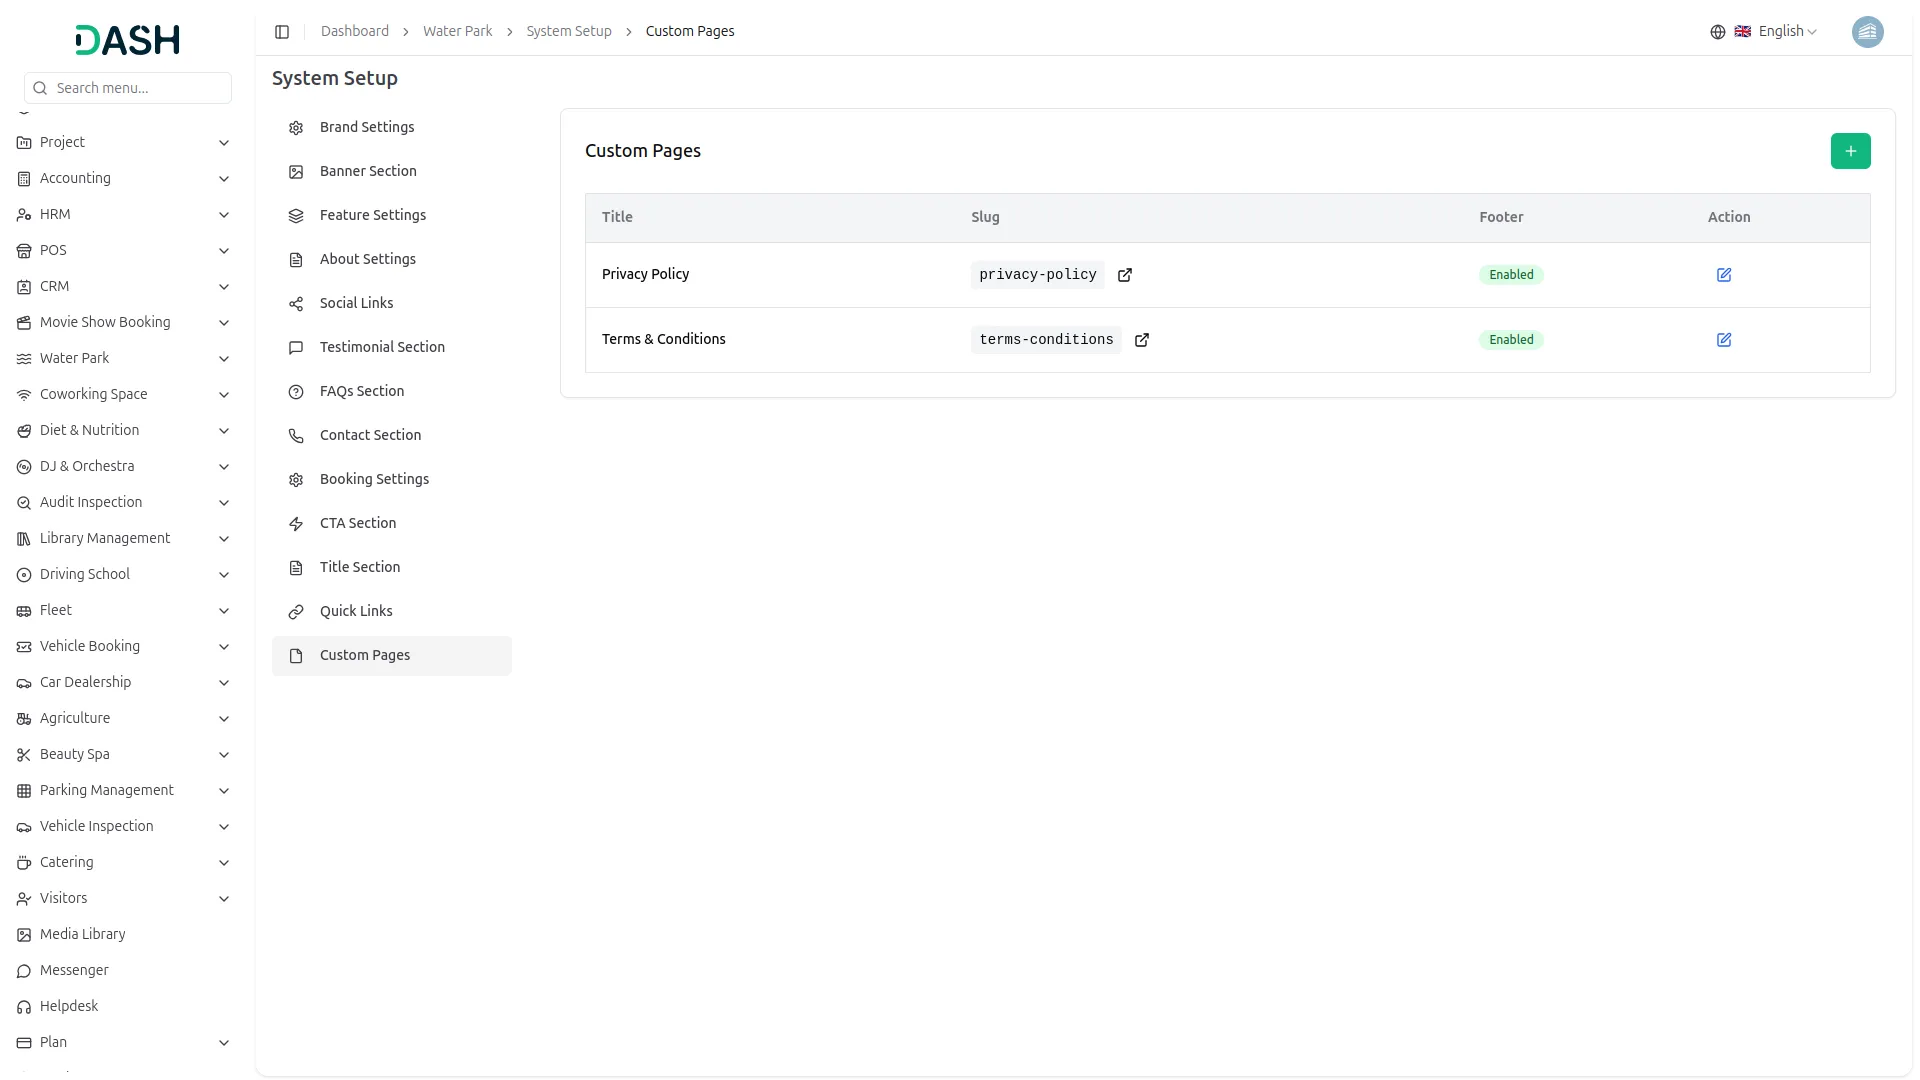Edit the Privacy Policy page entry
1920x1080 pixels.
pos(1724,275)
